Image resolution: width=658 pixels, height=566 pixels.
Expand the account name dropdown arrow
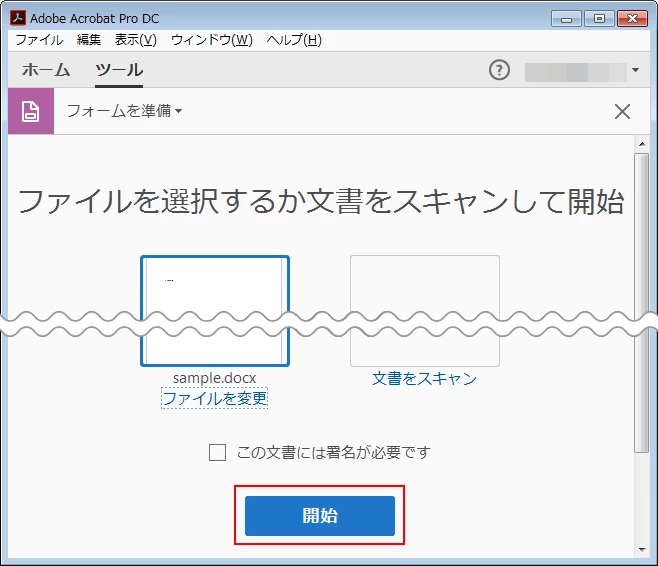(x=635, y=70)
